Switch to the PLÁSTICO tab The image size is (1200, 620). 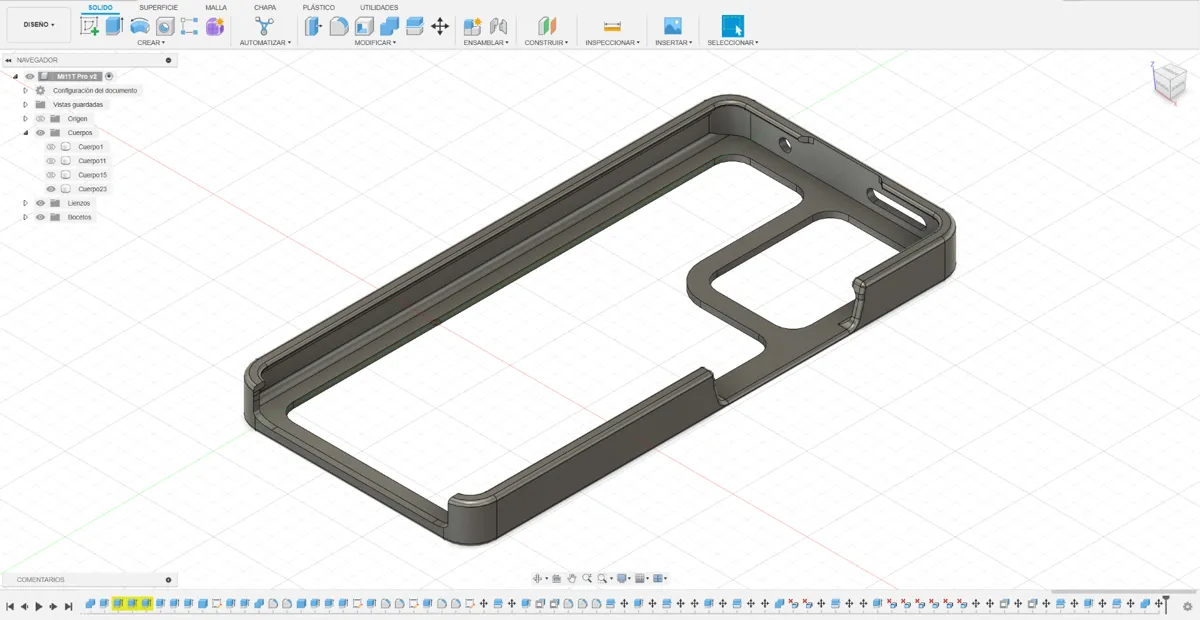pos(319,7)
